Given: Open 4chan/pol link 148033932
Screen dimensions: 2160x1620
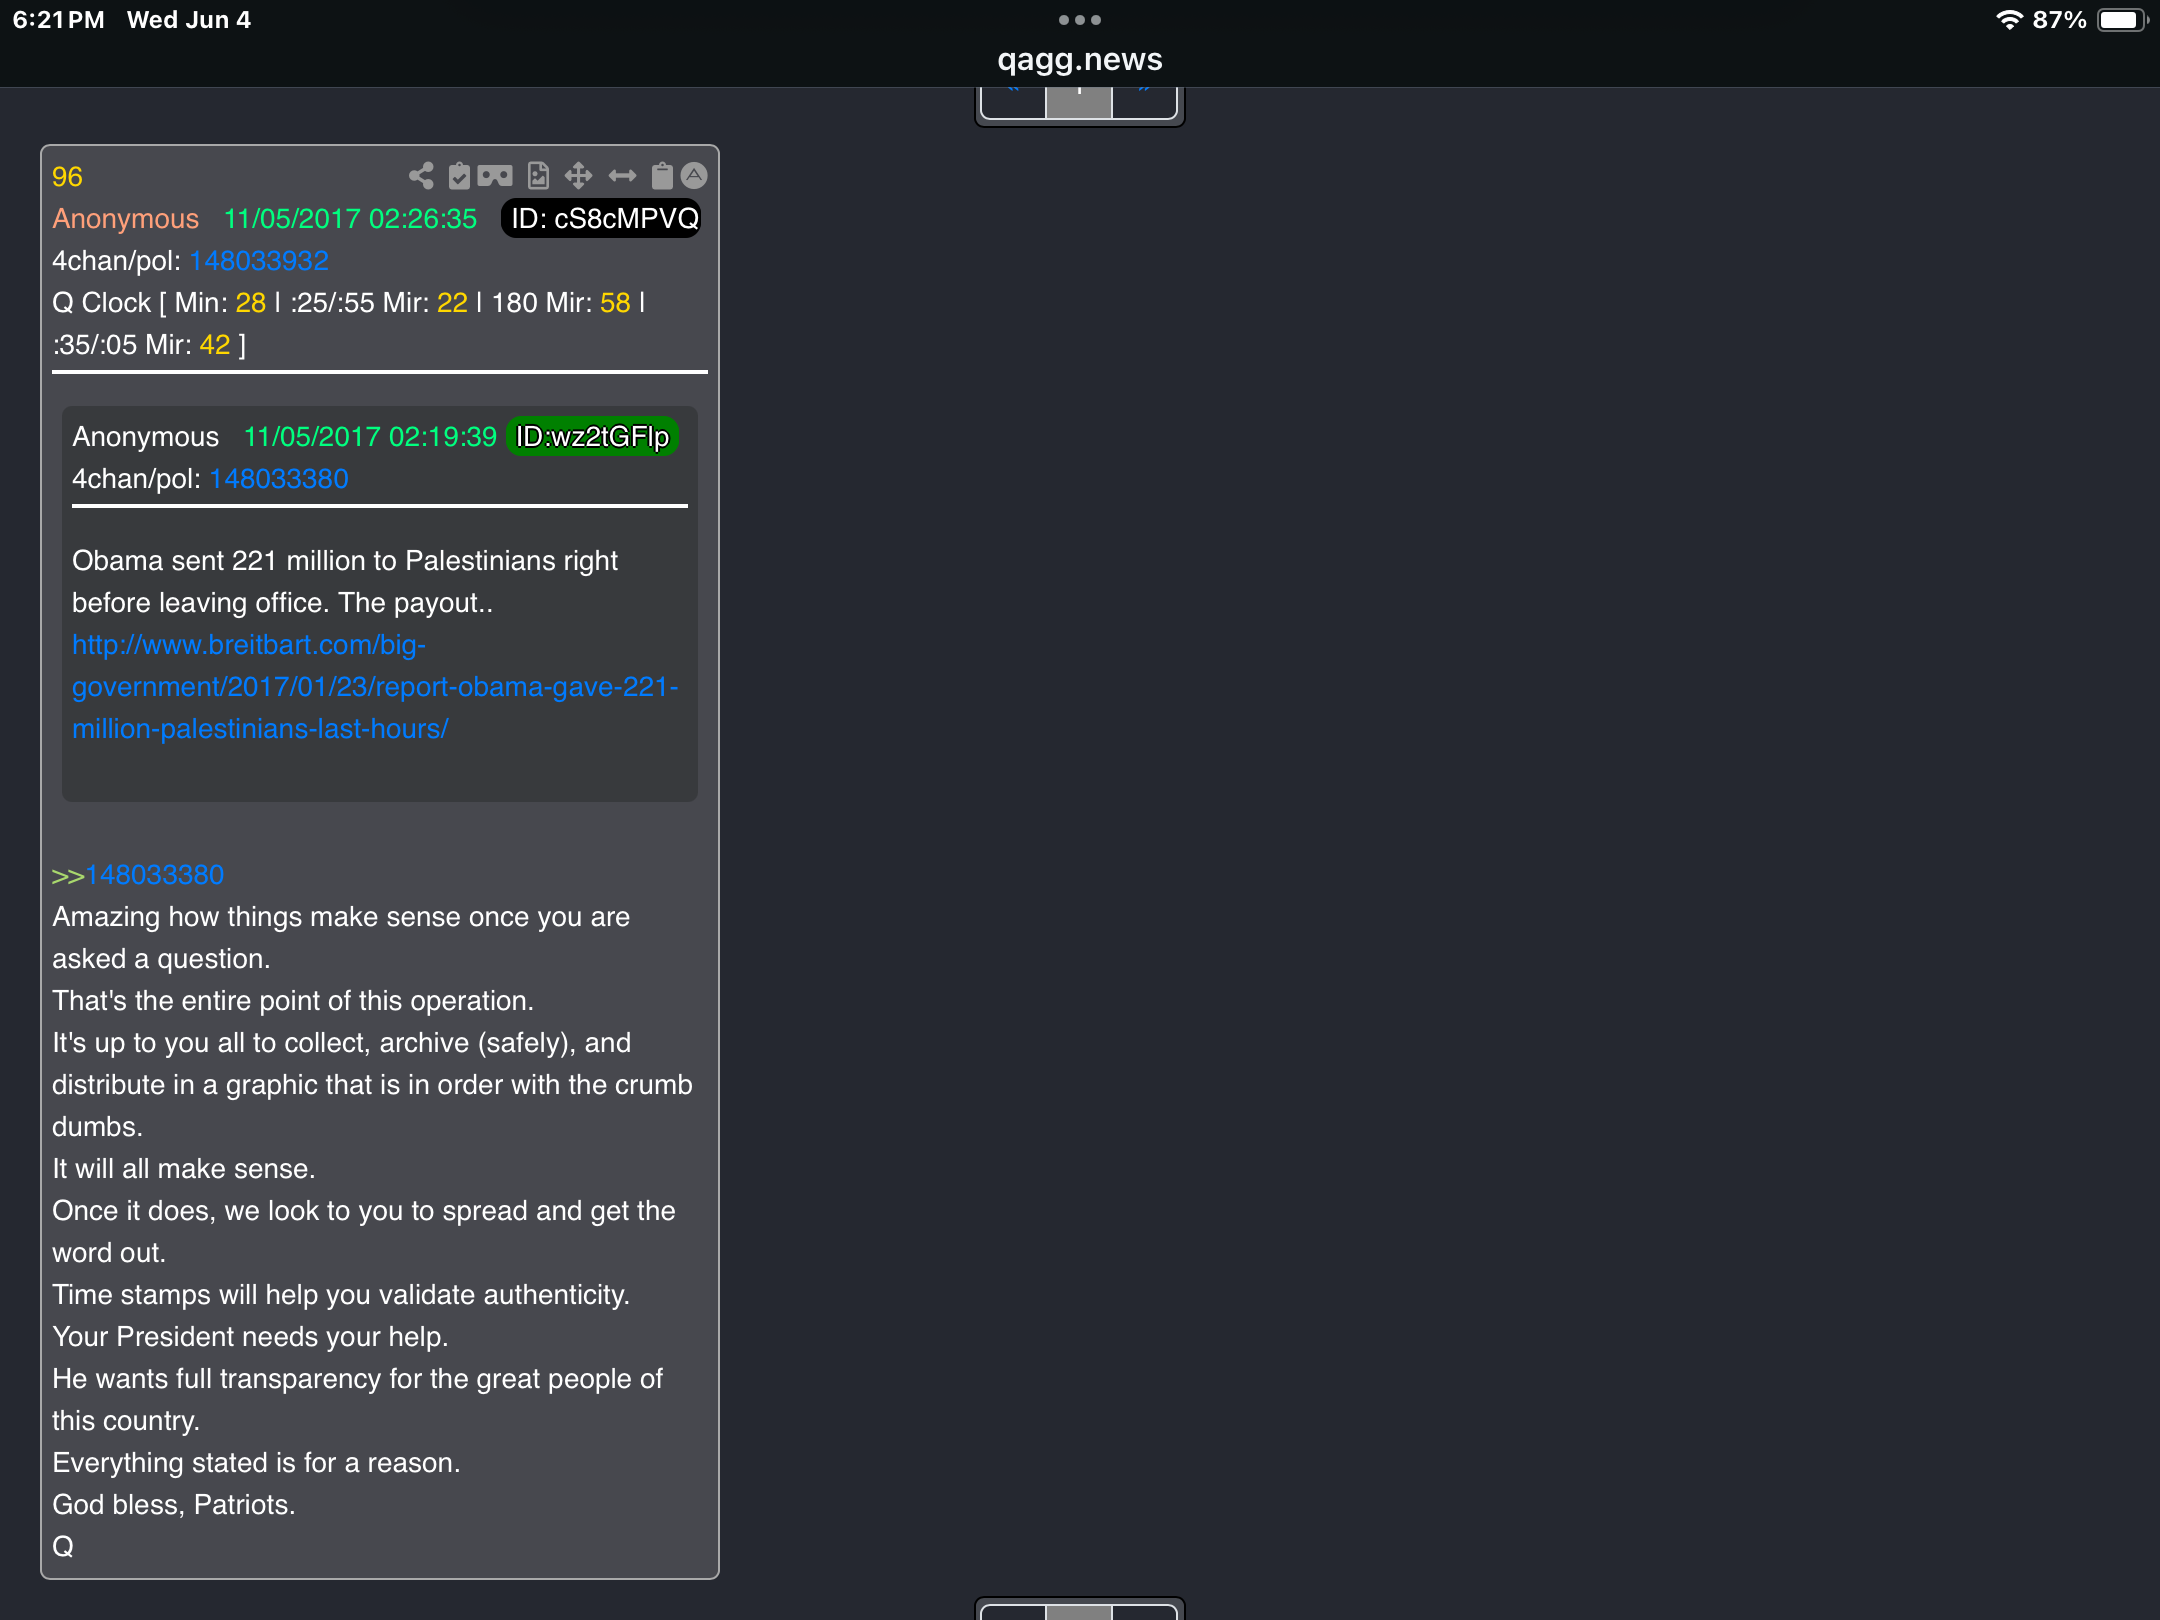Looking at the screenshot, I should click(259, 261).
